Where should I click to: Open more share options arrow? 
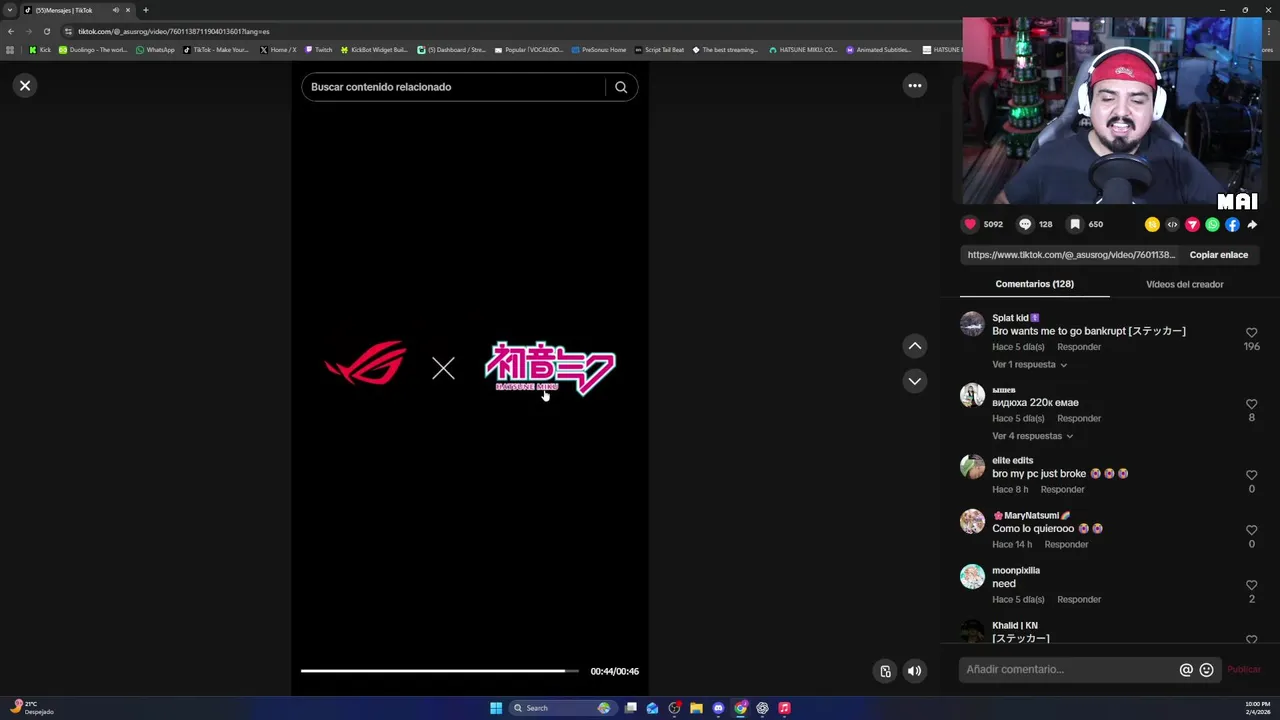[1252, 225]
